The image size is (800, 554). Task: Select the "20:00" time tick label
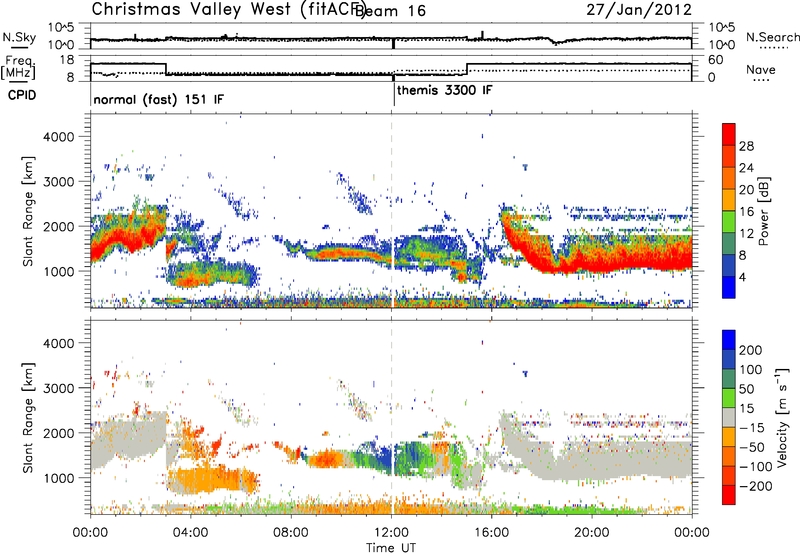592,533
